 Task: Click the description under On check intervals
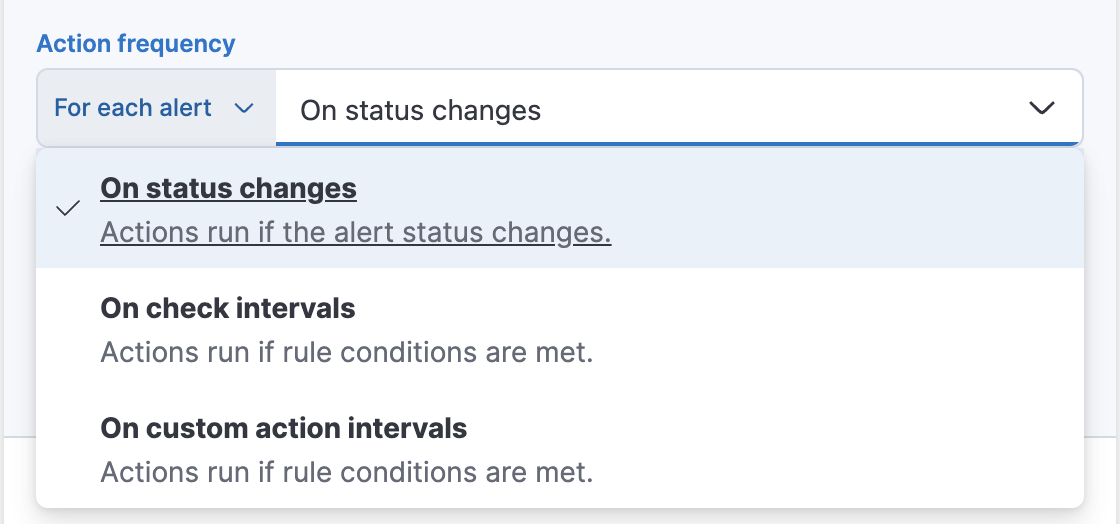(347, 353)
